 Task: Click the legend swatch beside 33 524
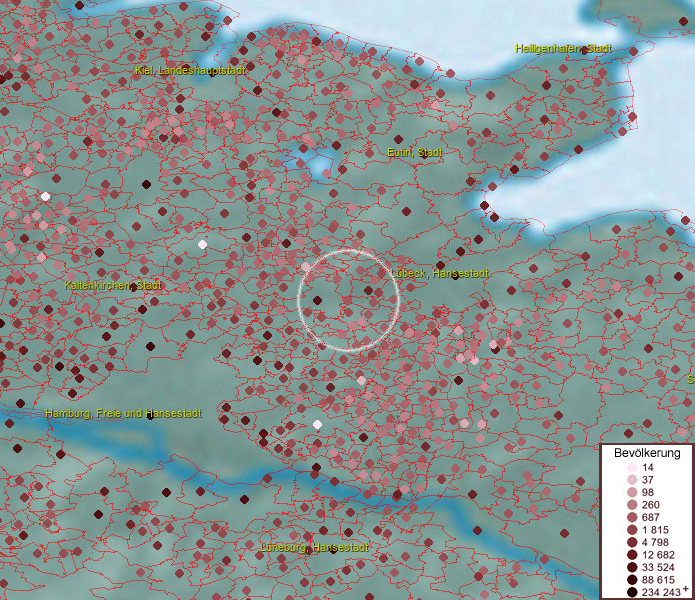tap(632, 567)
